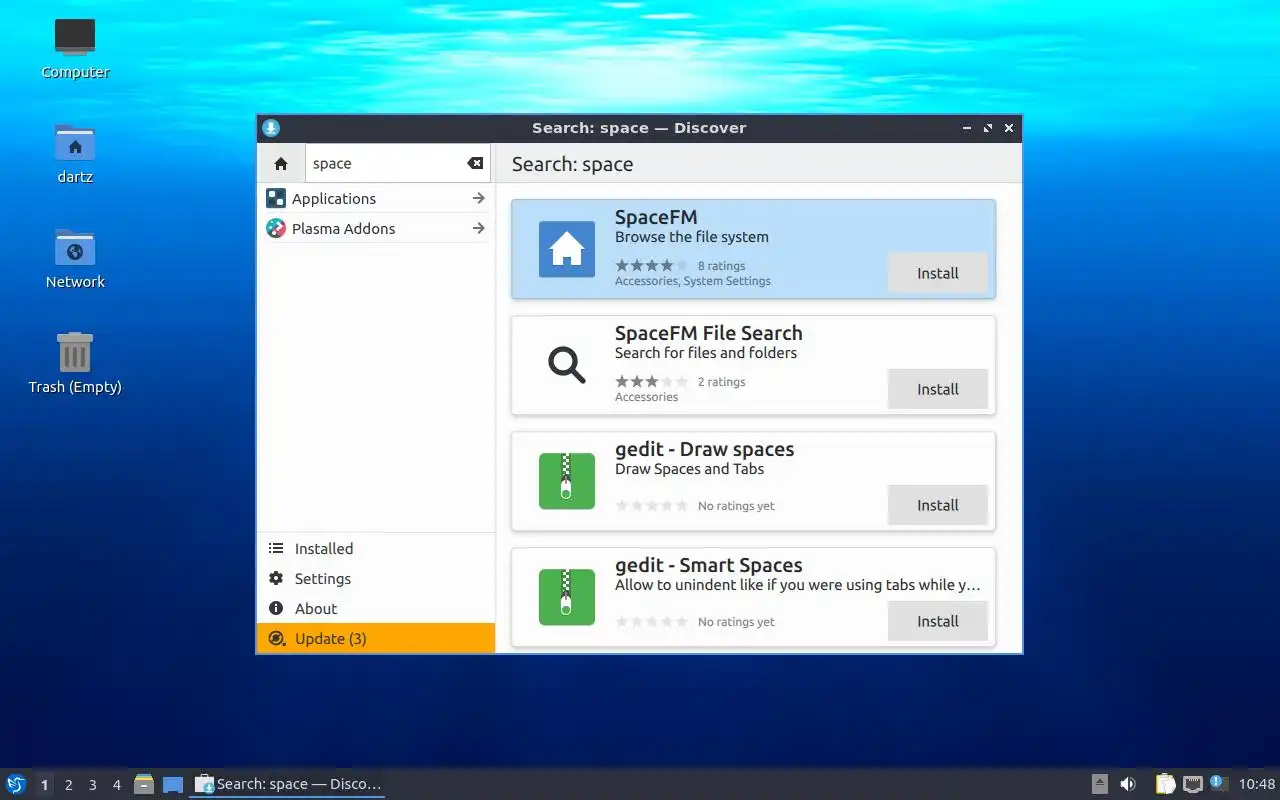Minimize the Discover window
This screenshot has height=800, width=1280.
click(x=967, y=128)
